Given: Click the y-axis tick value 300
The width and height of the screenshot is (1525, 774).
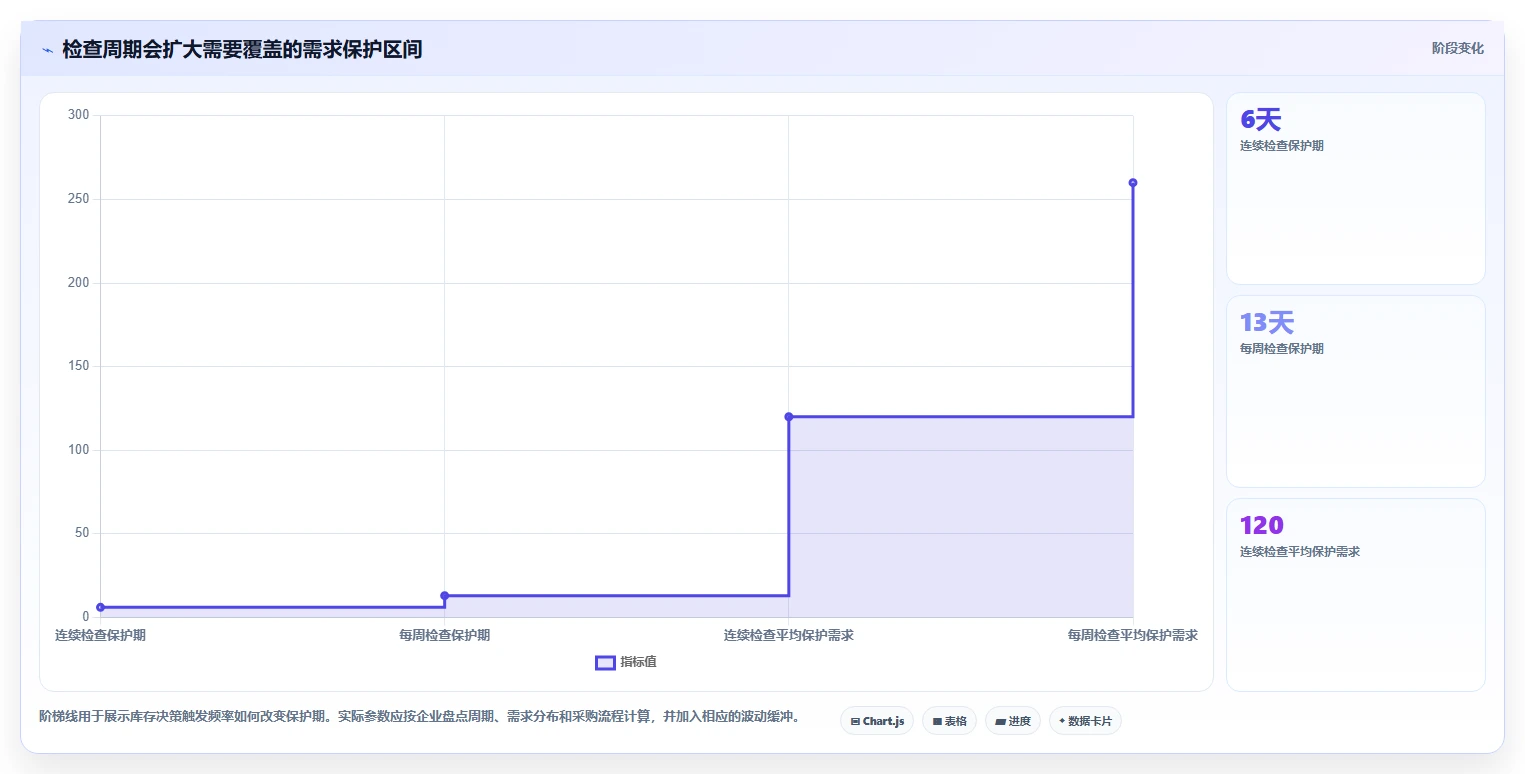Looking at the screenshot, I should [x=78, y=115].
